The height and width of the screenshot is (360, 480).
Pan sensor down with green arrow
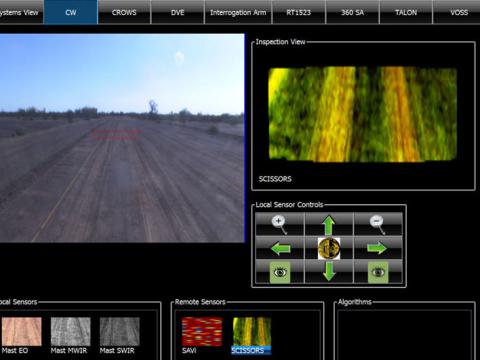(x=329, y=271)
